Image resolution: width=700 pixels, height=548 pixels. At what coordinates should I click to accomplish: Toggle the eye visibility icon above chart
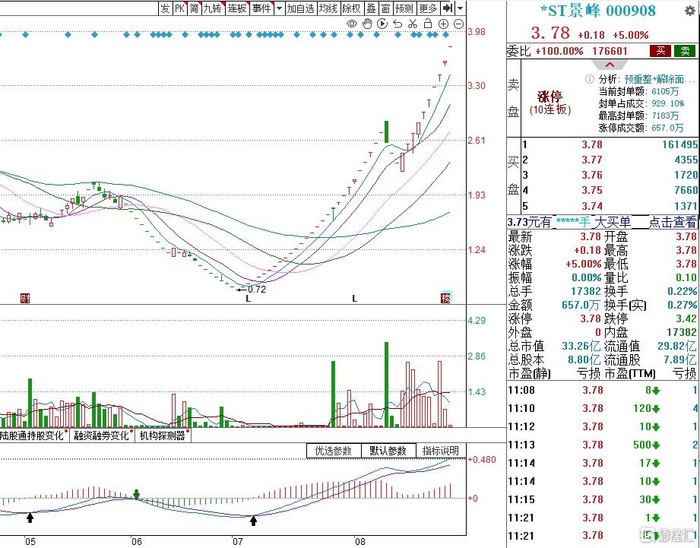(352, 24)
